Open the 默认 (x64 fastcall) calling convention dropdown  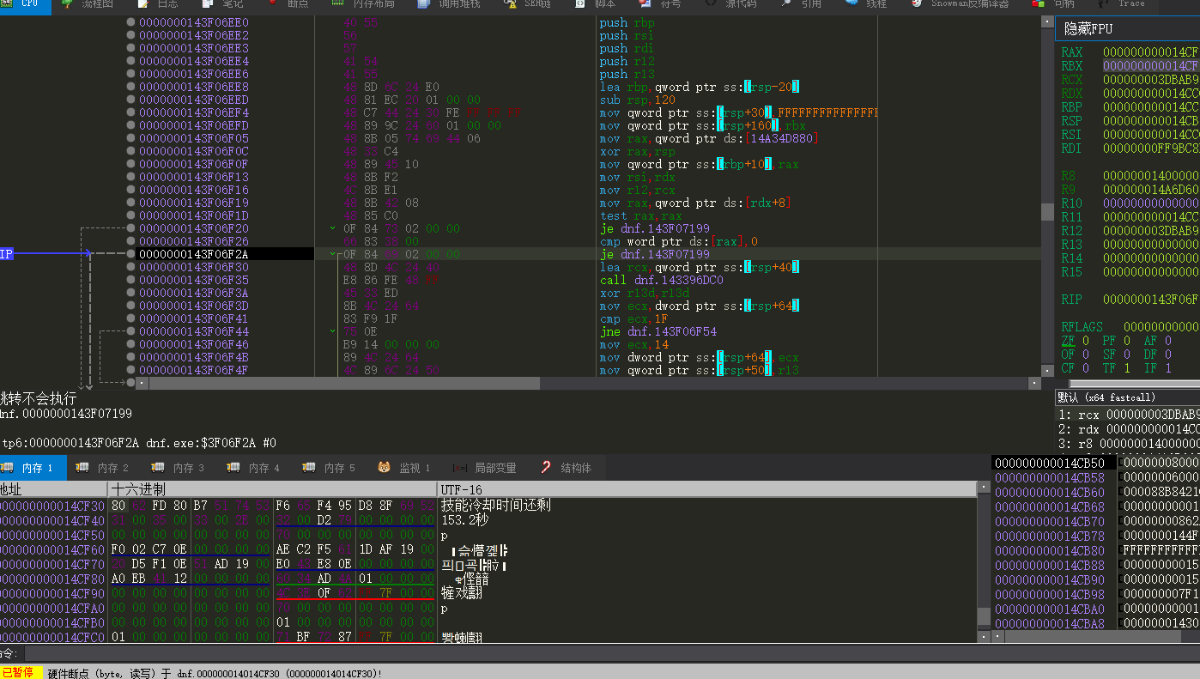point(1128,397)
